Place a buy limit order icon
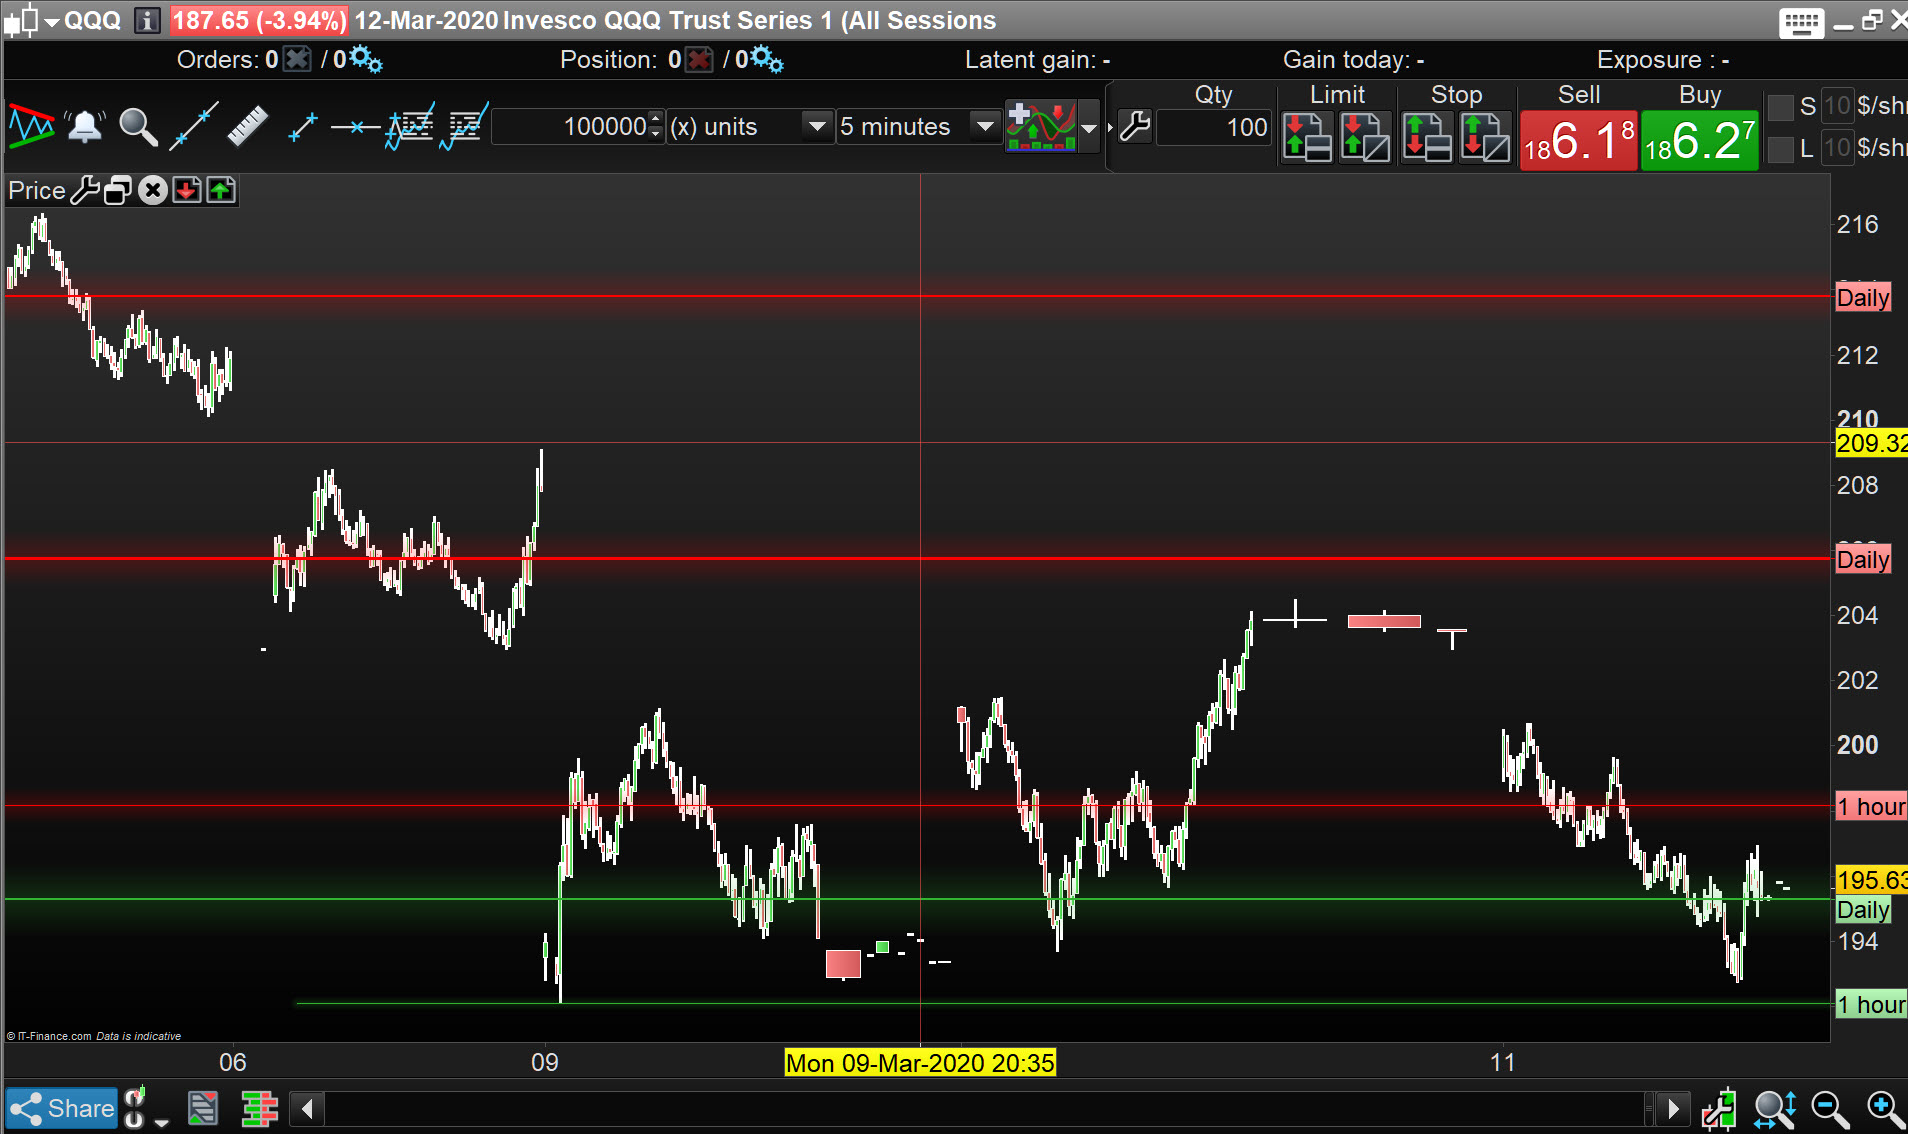The width and height of the screenshot is (1908, 1134). [1307, 137]
